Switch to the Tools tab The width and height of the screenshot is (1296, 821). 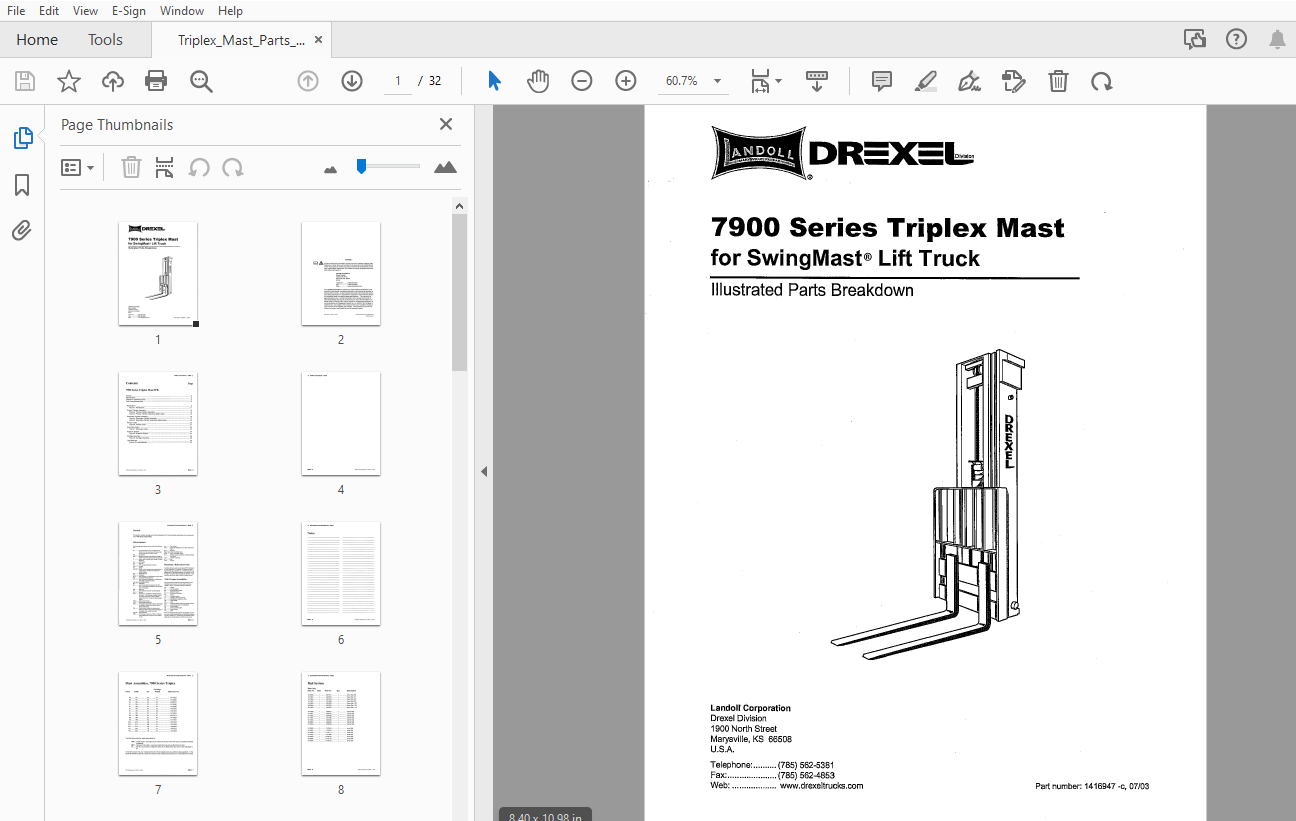105,40
